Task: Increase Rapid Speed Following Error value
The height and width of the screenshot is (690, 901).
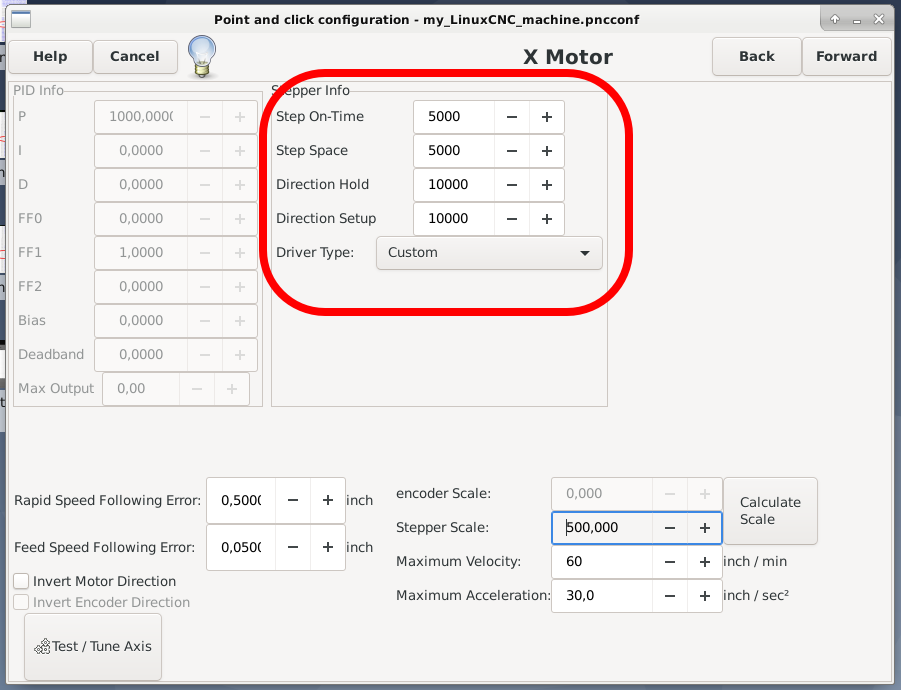Action: [328, 500]
